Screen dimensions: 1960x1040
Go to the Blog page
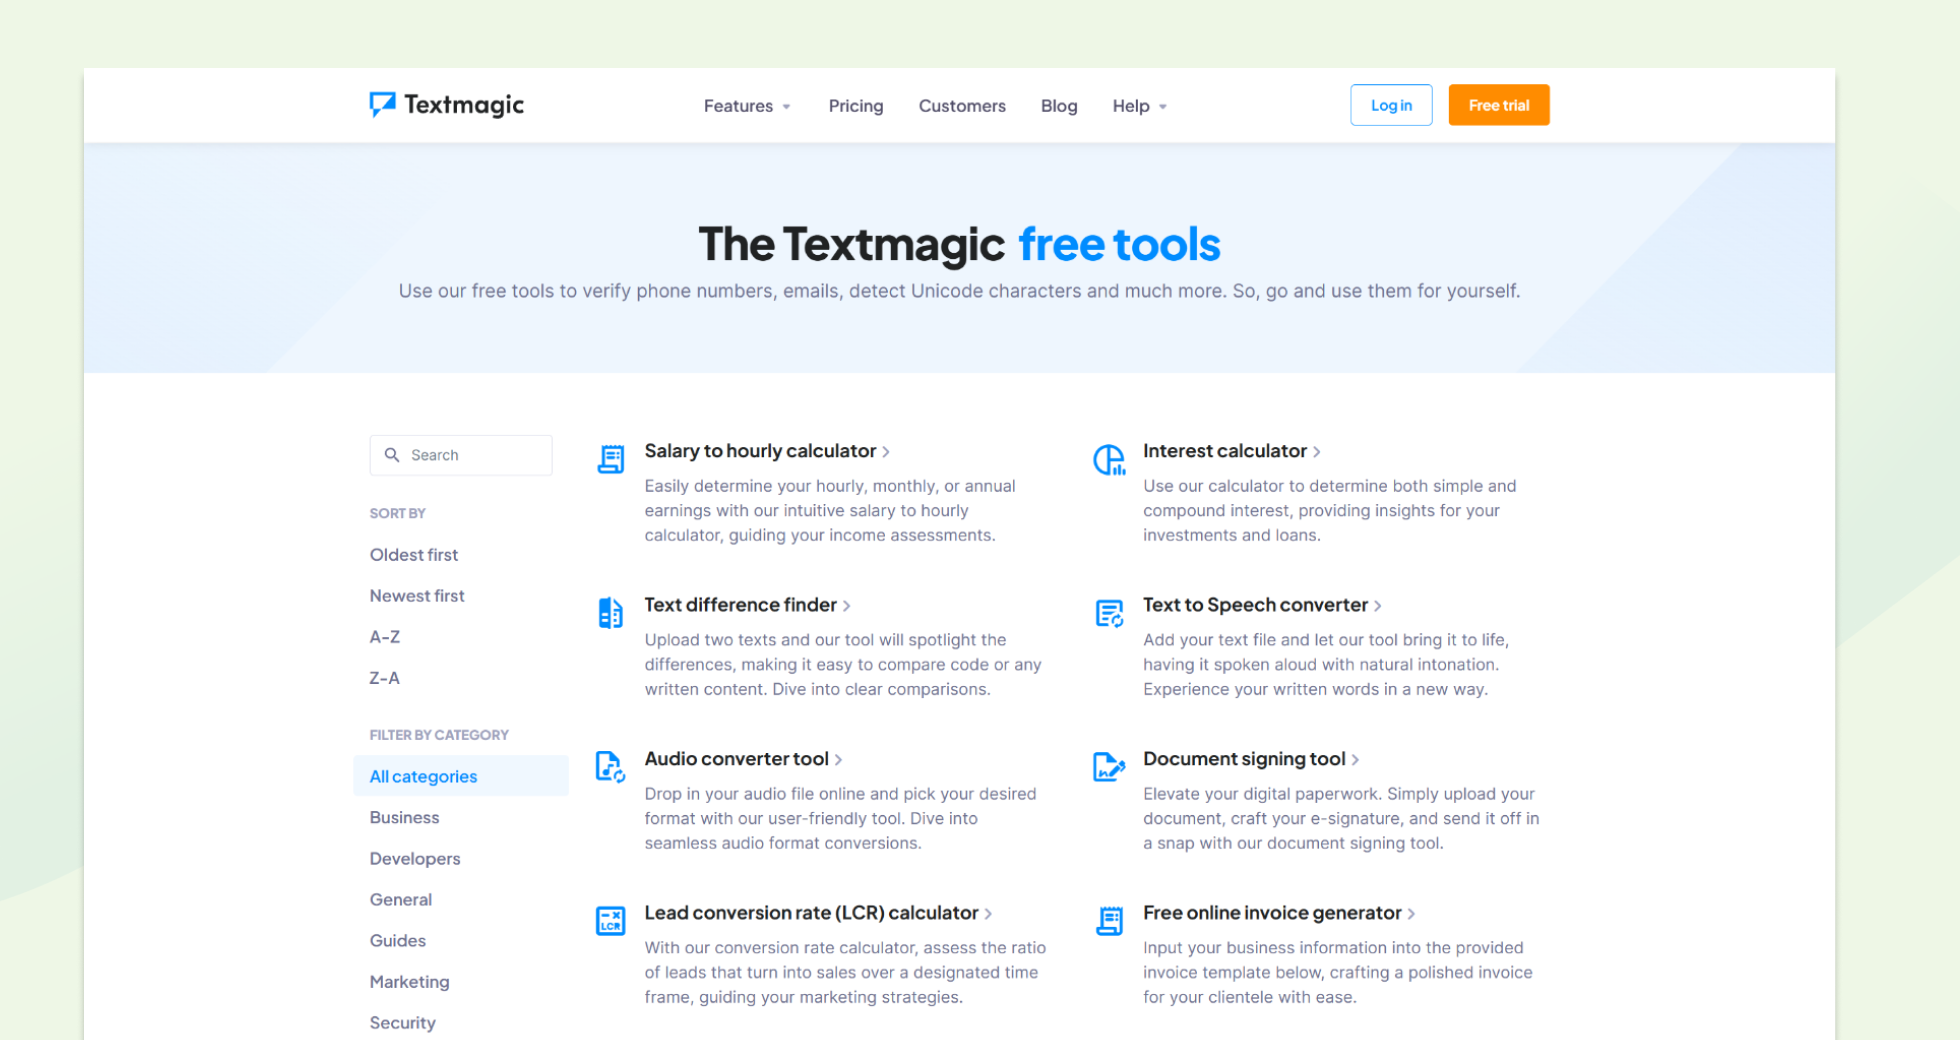pyautogui.click(x=1059, y=106)
